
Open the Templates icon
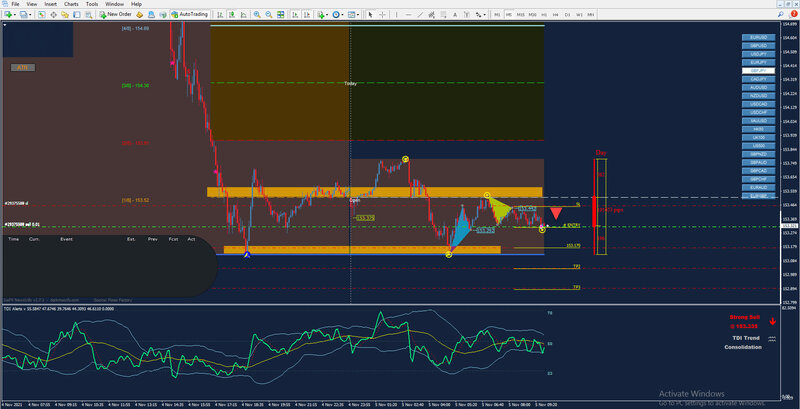tap(352, 14)
